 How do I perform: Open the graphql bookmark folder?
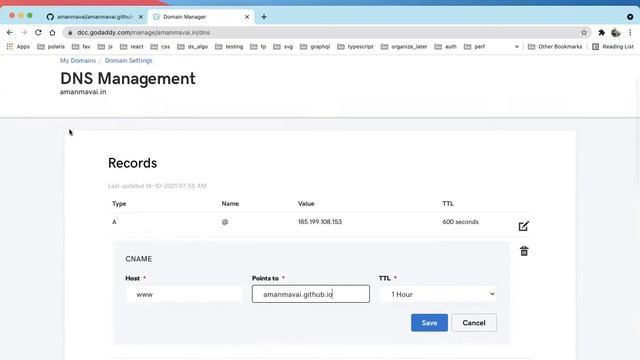[315, 47]
